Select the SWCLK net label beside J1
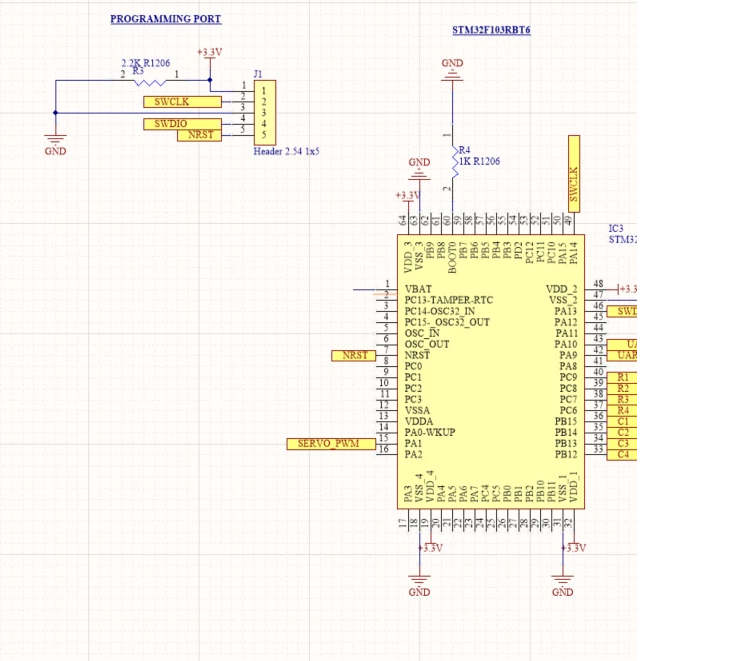This screenshot has width=752, height=661. (x=182, y=102)
